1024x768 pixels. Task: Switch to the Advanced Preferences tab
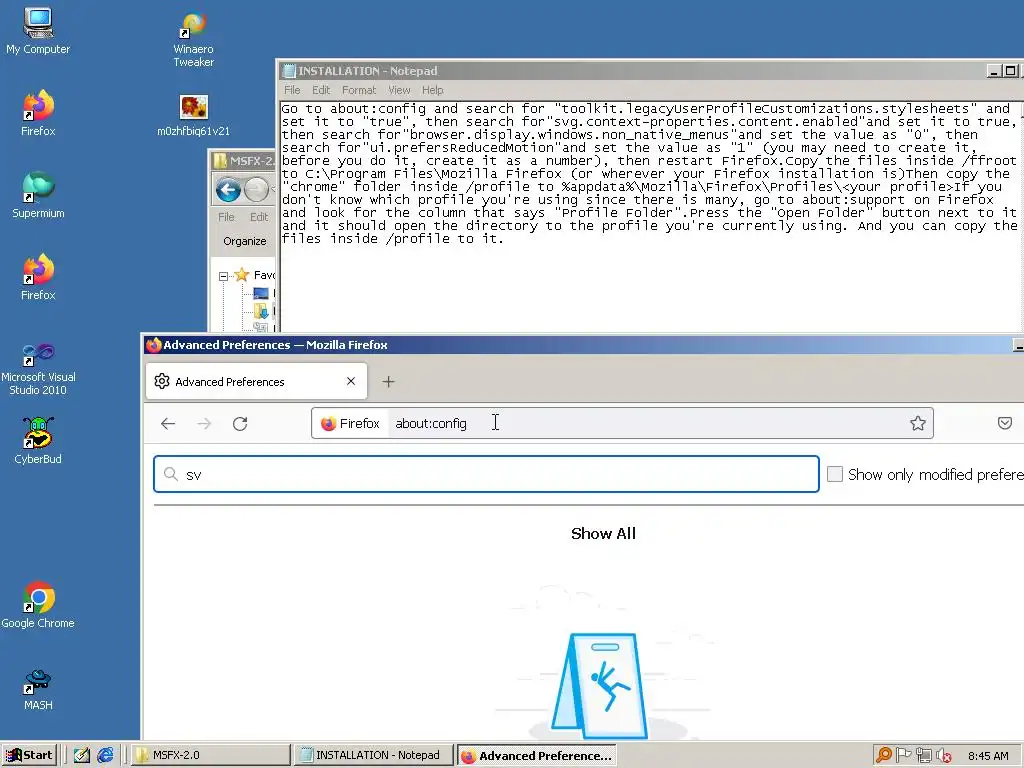256,381
